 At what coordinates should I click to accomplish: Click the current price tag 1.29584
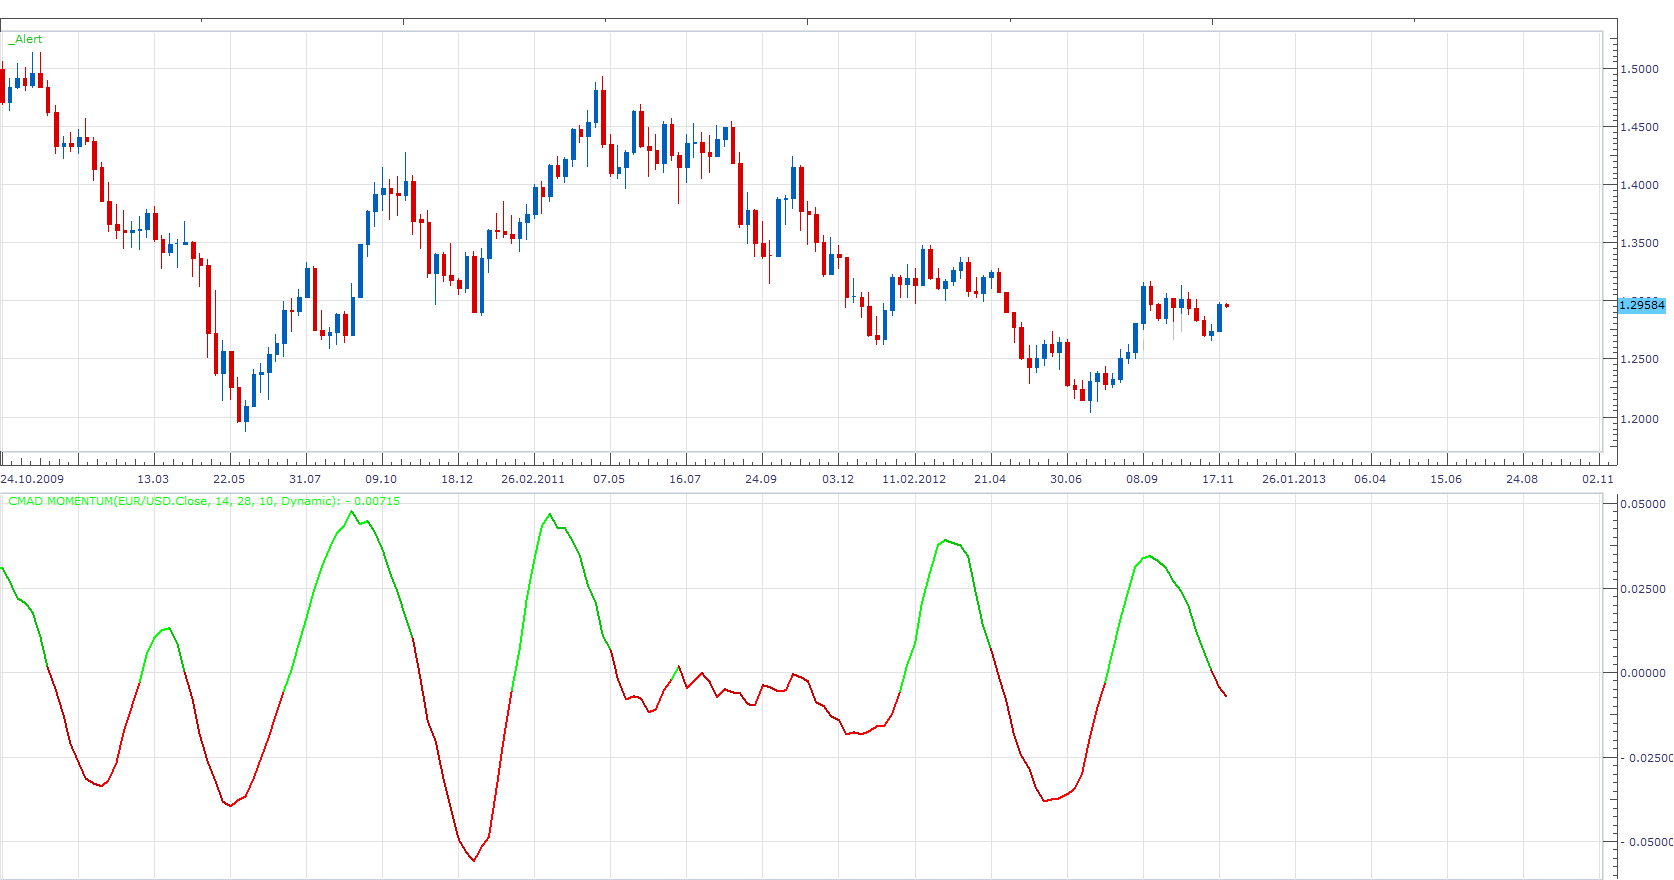pyautogui.click(x=1642, y=305)
